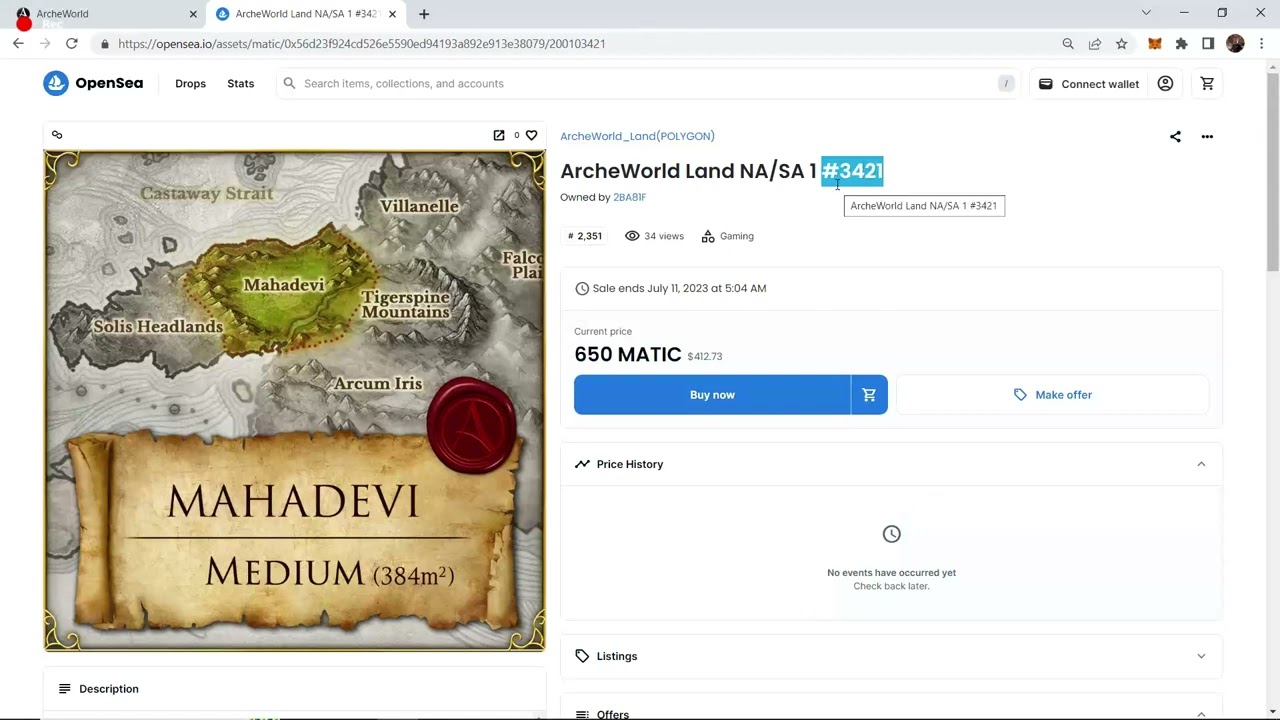Click the Gaming category tag
The image size is (1280, 720).
tap(727, 236)
